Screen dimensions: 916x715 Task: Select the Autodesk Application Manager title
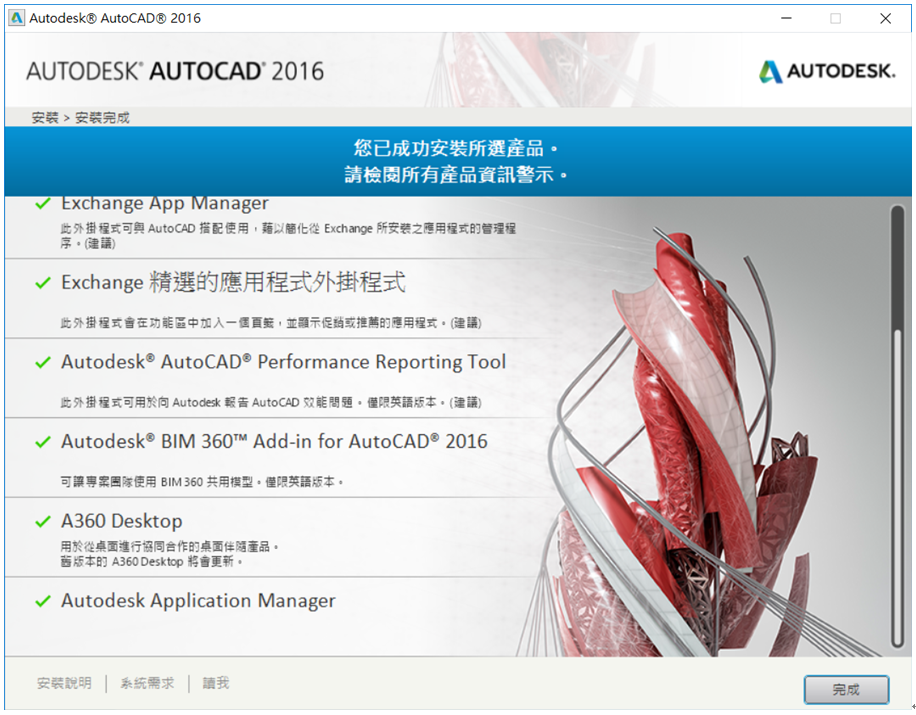coord(198,601)
